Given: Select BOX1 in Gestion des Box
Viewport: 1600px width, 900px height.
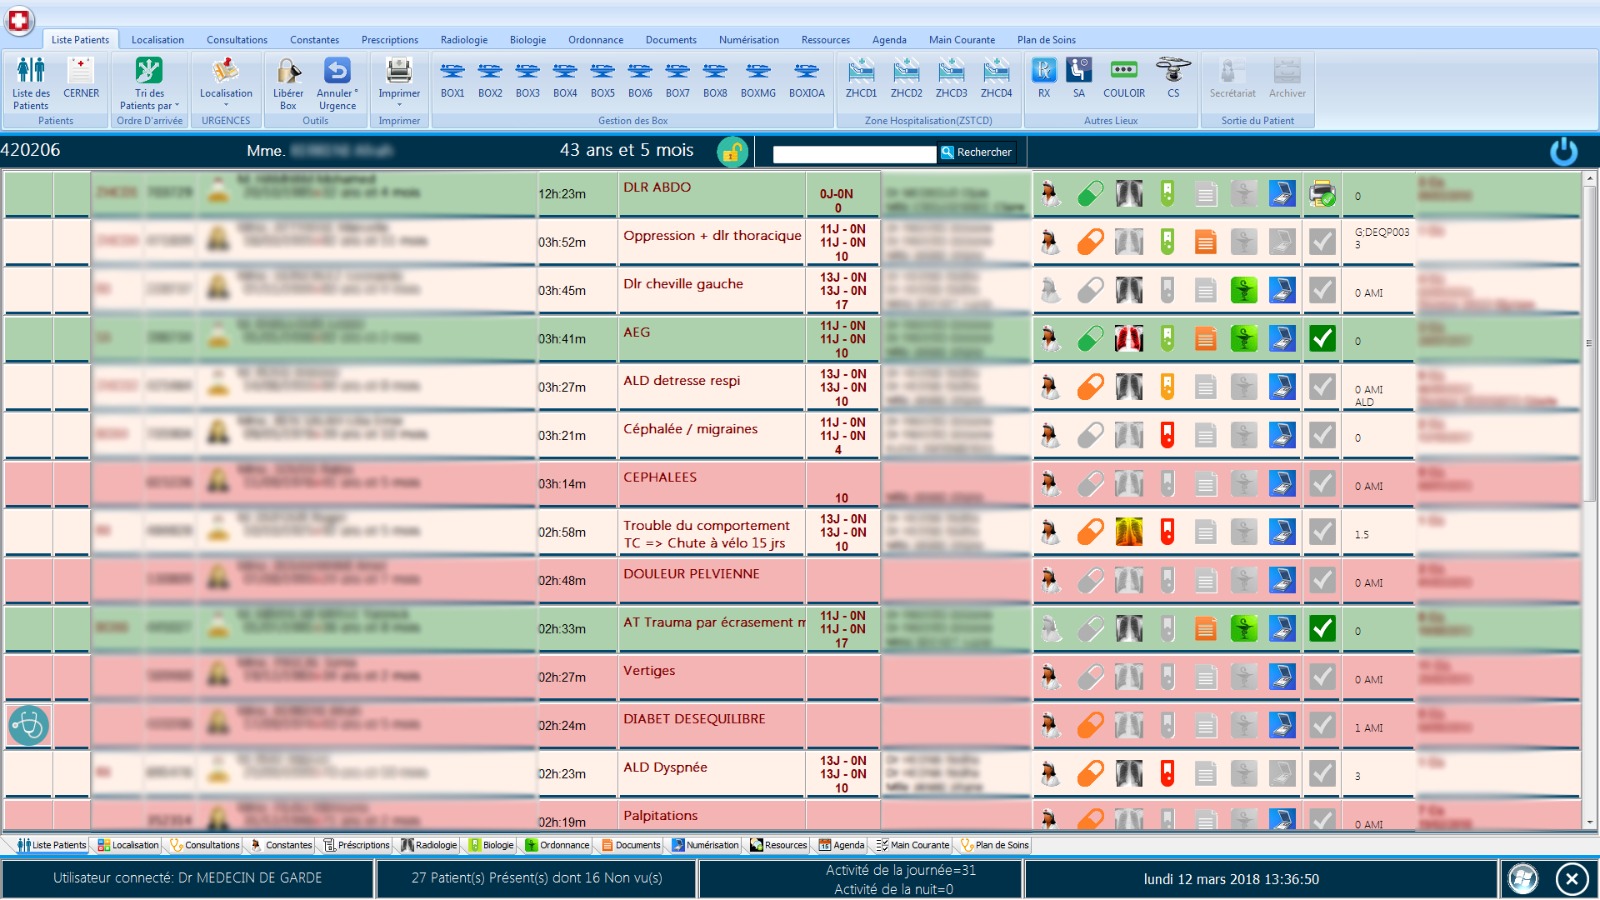Looking at the screenshot, I should (x=452, y=79).
